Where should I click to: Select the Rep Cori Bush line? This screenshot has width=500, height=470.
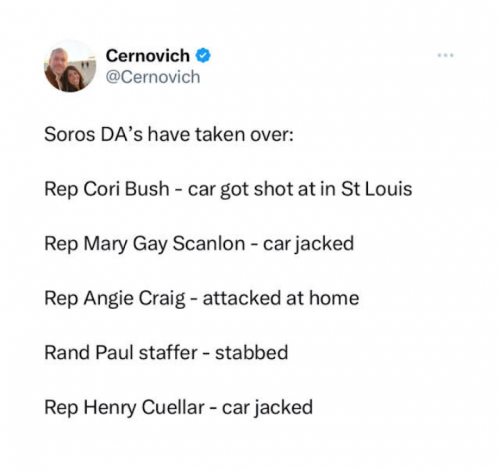pos(228,189)
